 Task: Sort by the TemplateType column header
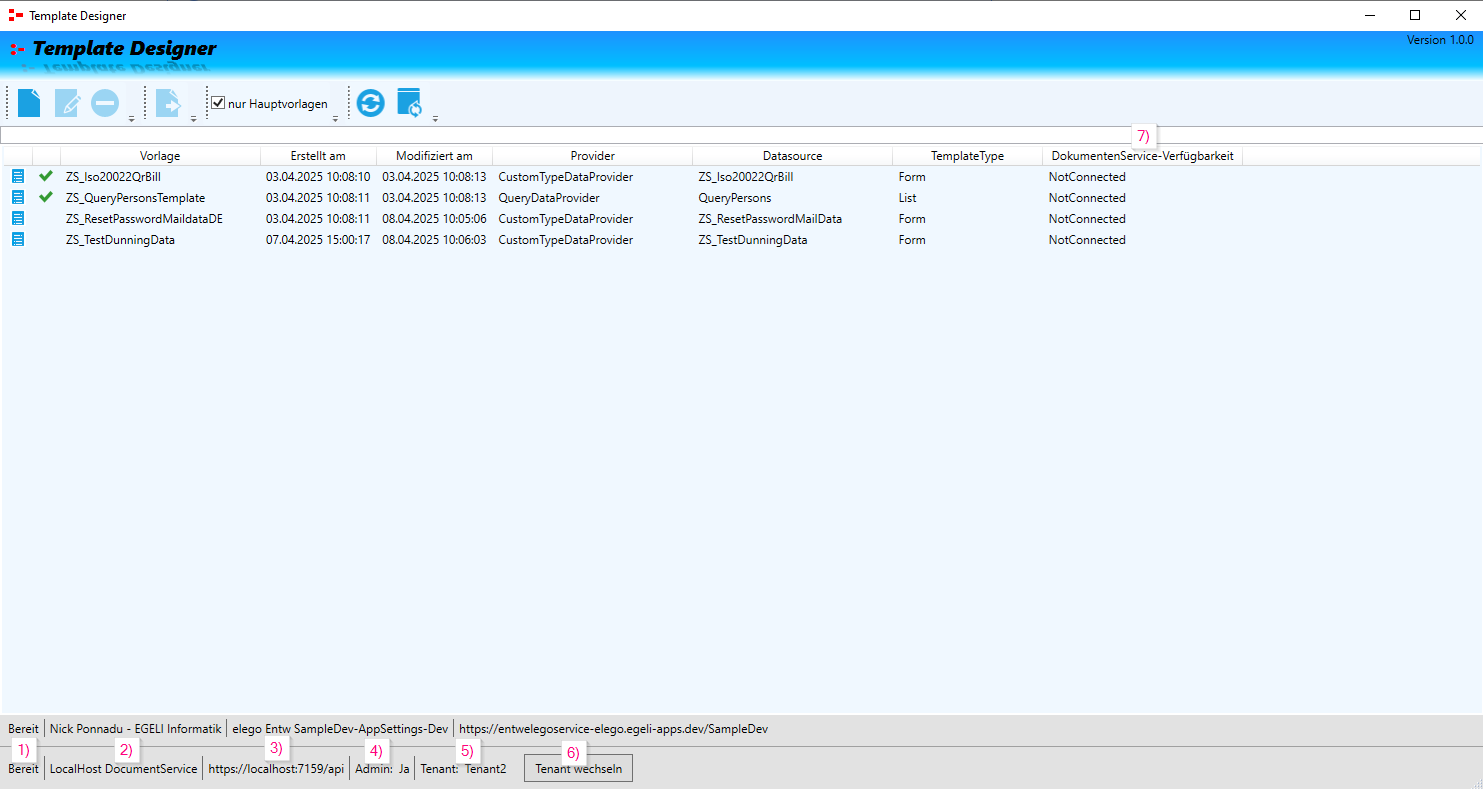point(967,156)
